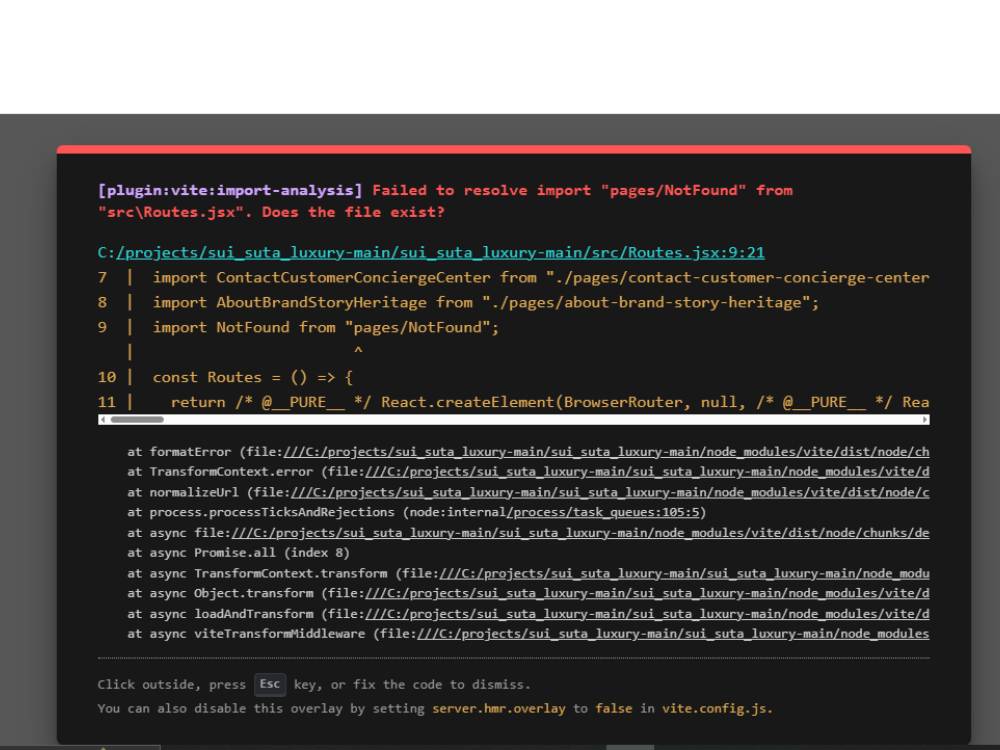
Task: Click the code frame scrollbar left arrow
Action: tap(103, 420)
